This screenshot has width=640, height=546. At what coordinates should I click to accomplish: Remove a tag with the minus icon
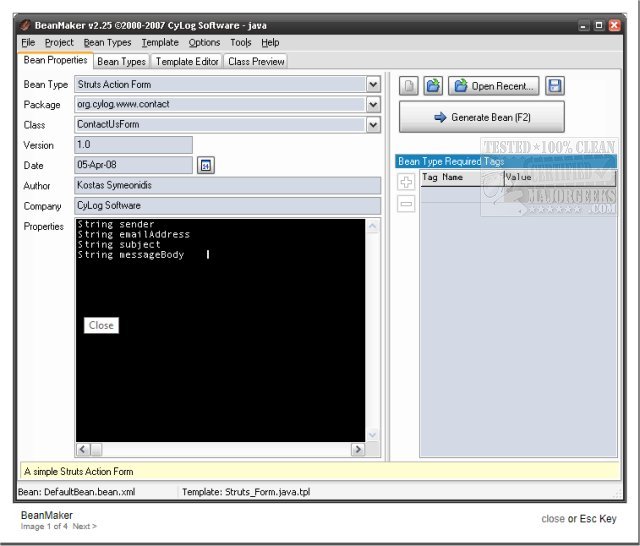(x=406, y=204)
